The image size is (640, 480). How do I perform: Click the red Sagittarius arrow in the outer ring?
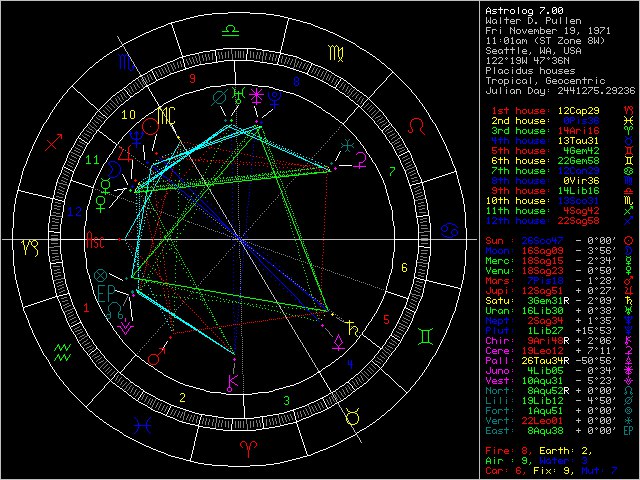[x=54, y=142]
